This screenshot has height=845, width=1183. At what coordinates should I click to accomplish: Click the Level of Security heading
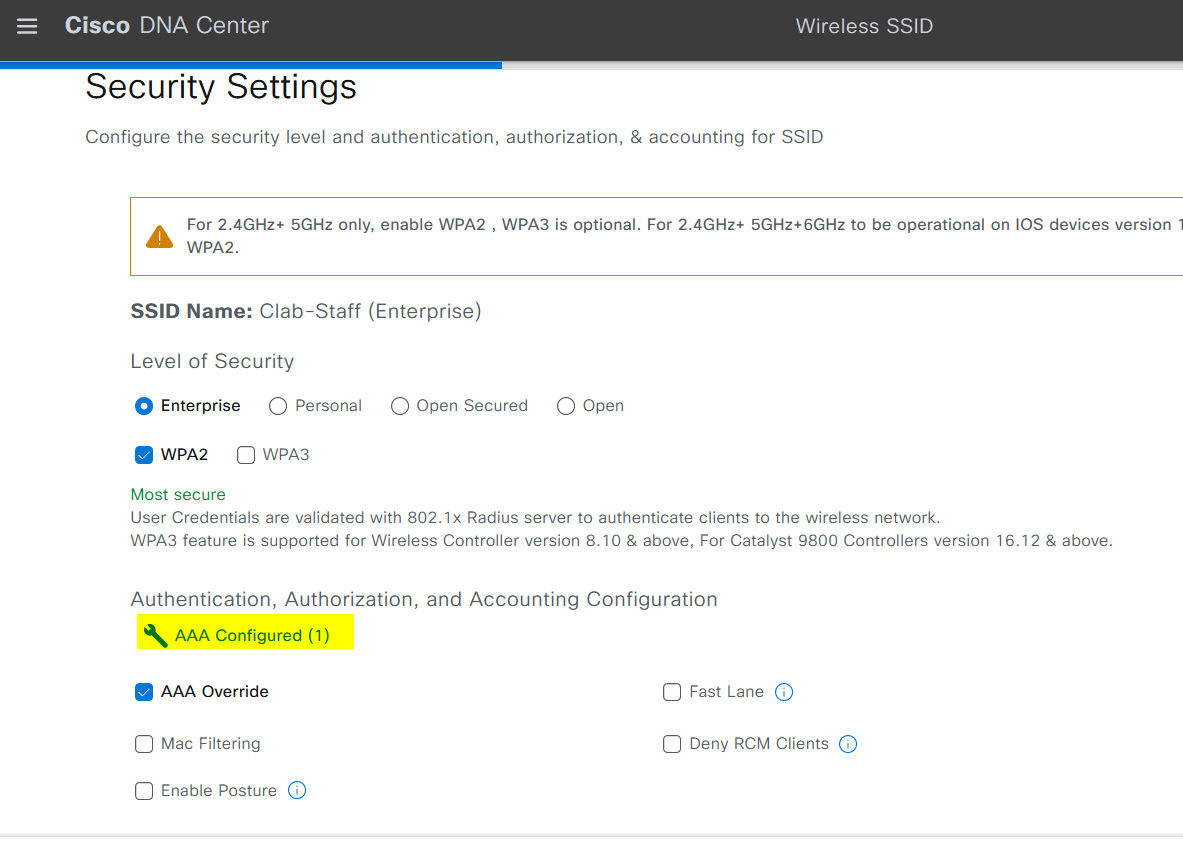click(212, 361)
